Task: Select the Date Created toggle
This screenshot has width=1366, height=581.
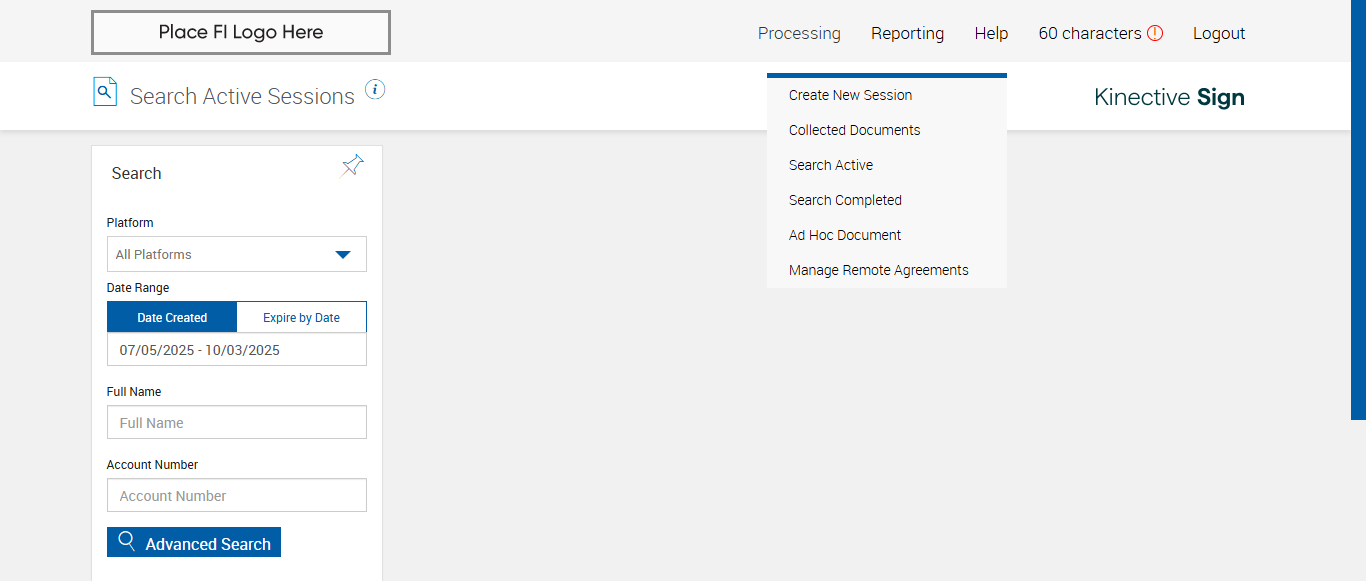Action: [x=172, y=317]
